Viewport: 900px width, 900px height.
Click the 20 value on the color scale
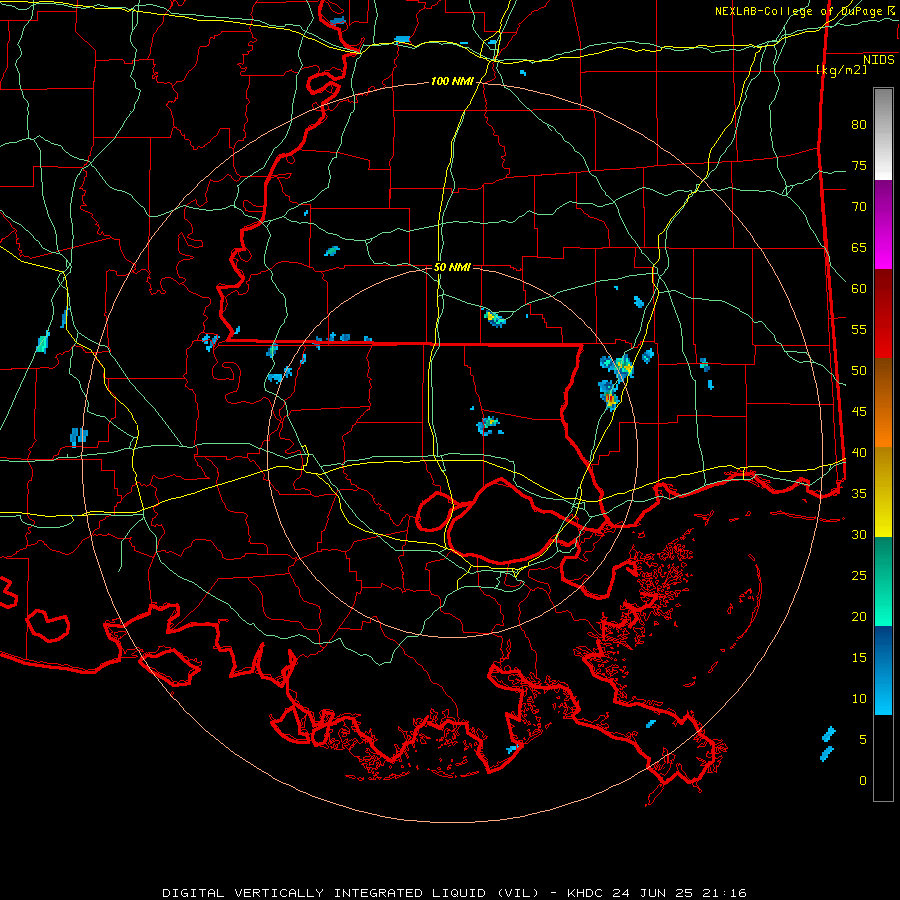coord(859,616)
